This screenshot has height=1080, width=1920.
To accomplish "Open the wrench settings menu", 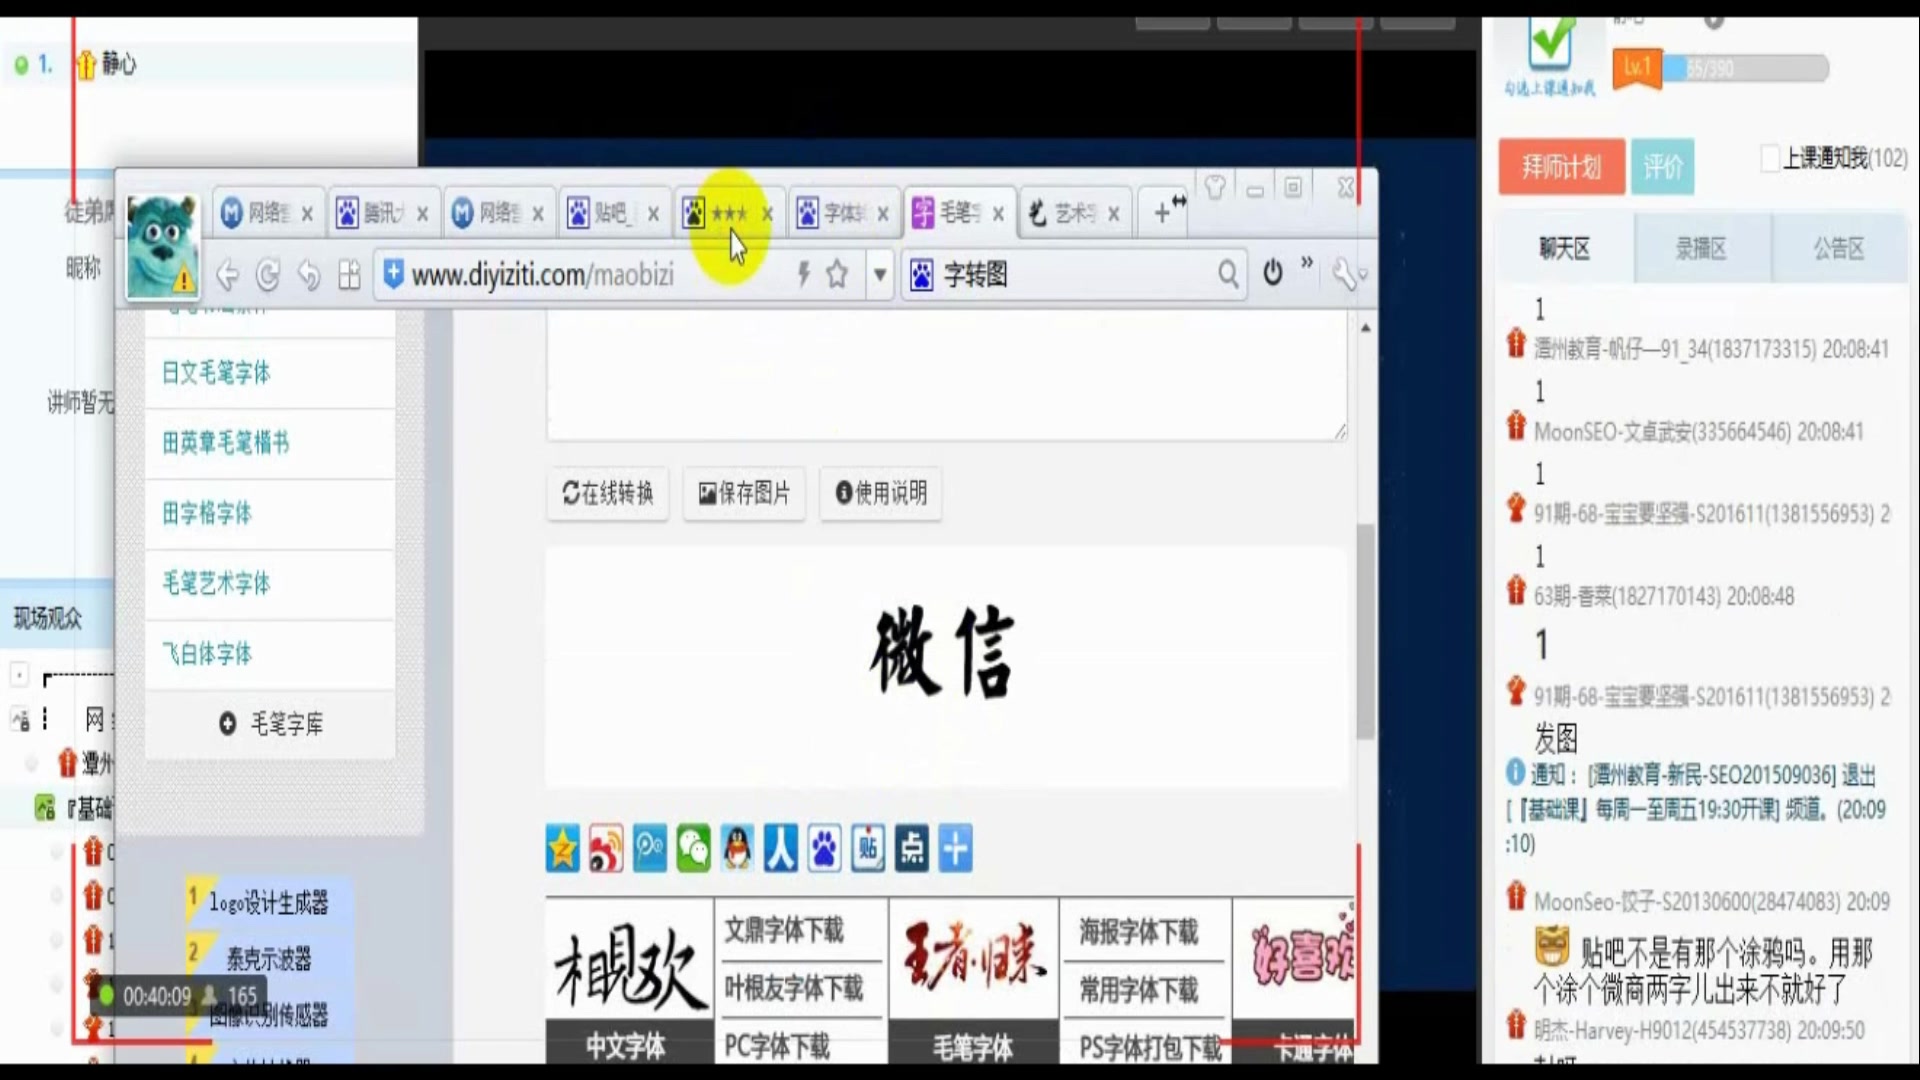I will [x=1345, y=274].
